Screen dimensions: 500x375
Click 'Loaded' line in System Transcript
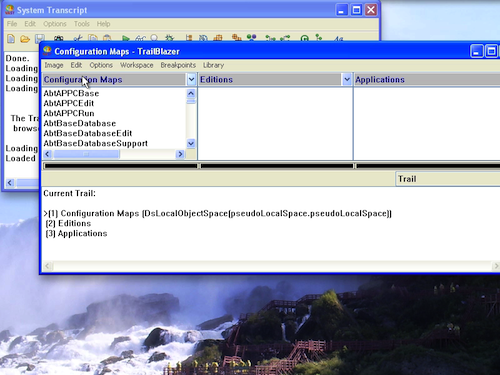20,158
